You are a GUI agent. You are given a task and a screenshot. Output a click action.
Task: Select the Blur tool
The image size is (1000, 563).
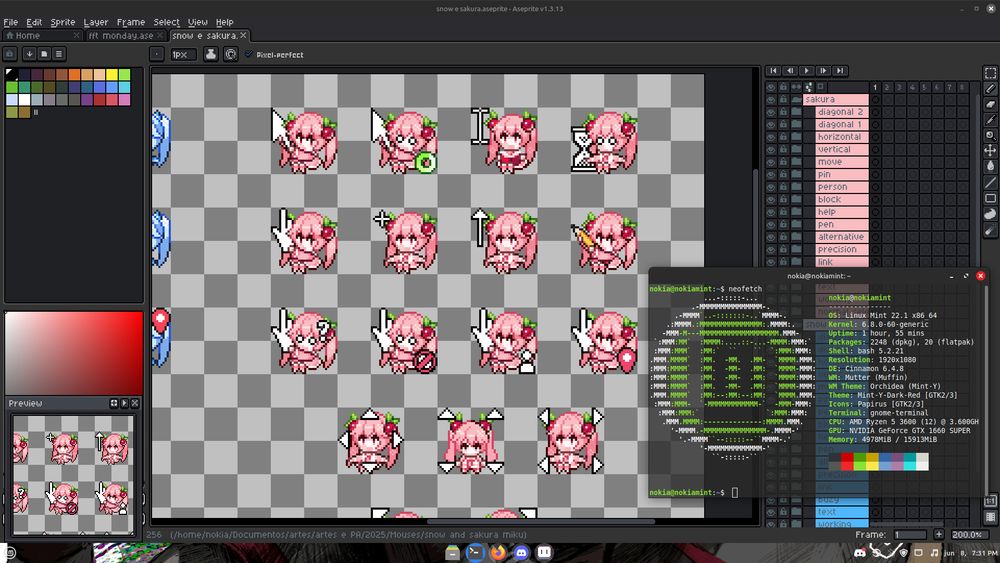990,230
